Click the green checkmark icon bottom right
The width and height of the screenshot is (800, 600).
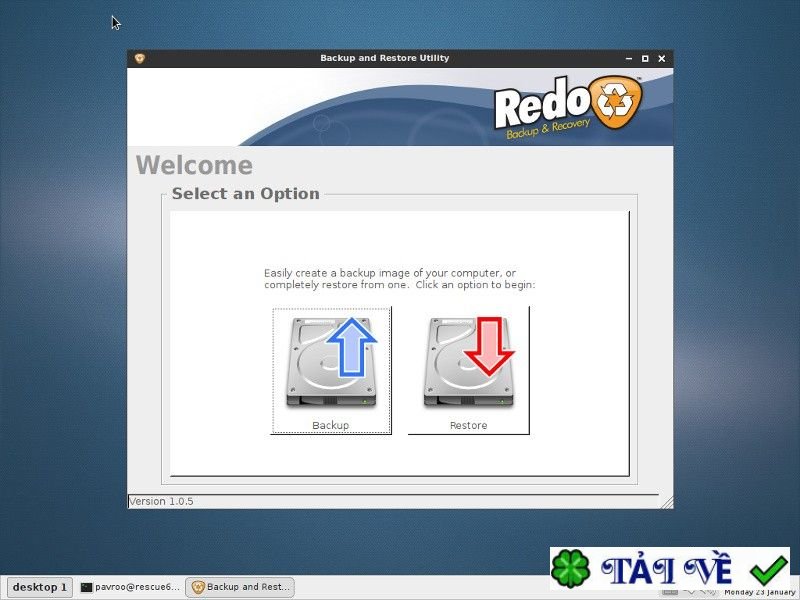tap(768, 569)
